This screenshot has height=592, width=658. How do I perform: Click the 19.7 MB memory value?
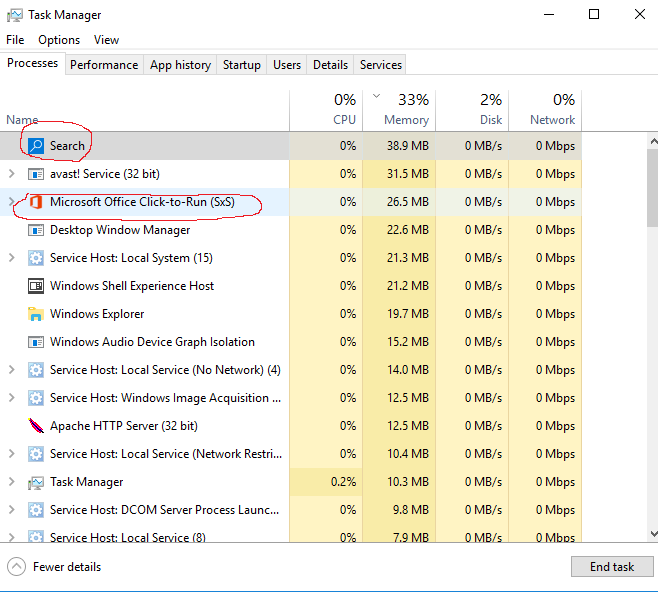coord(407,314)
